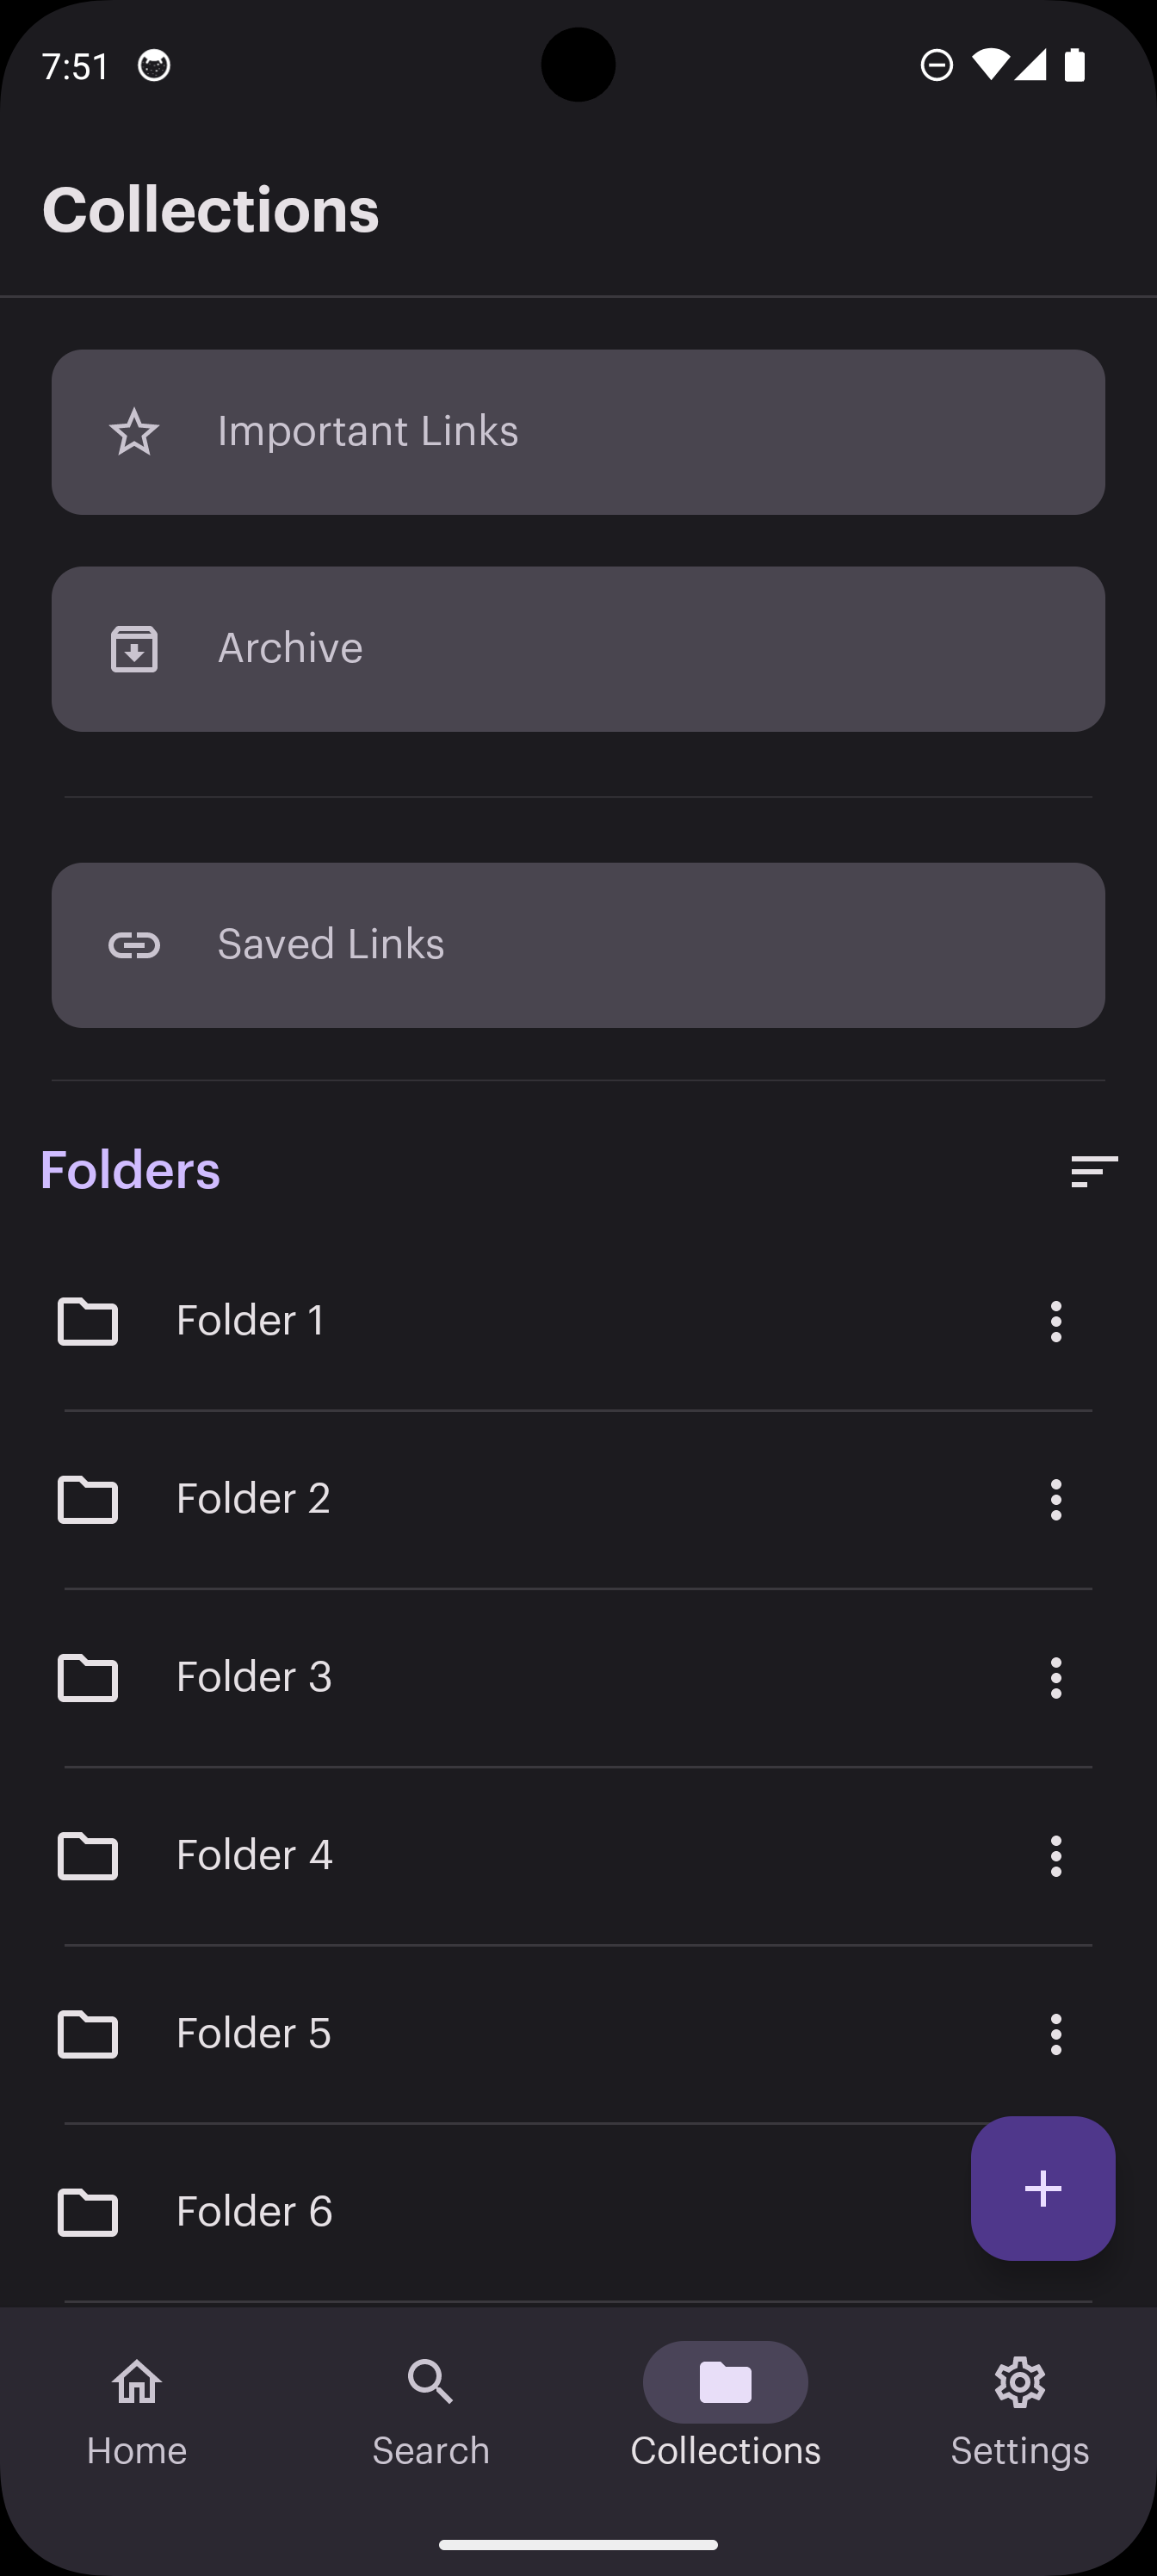Expand options menu for Folder 5
This screenshot has width=1157, height=2576.
(x=1055, y=2034)
